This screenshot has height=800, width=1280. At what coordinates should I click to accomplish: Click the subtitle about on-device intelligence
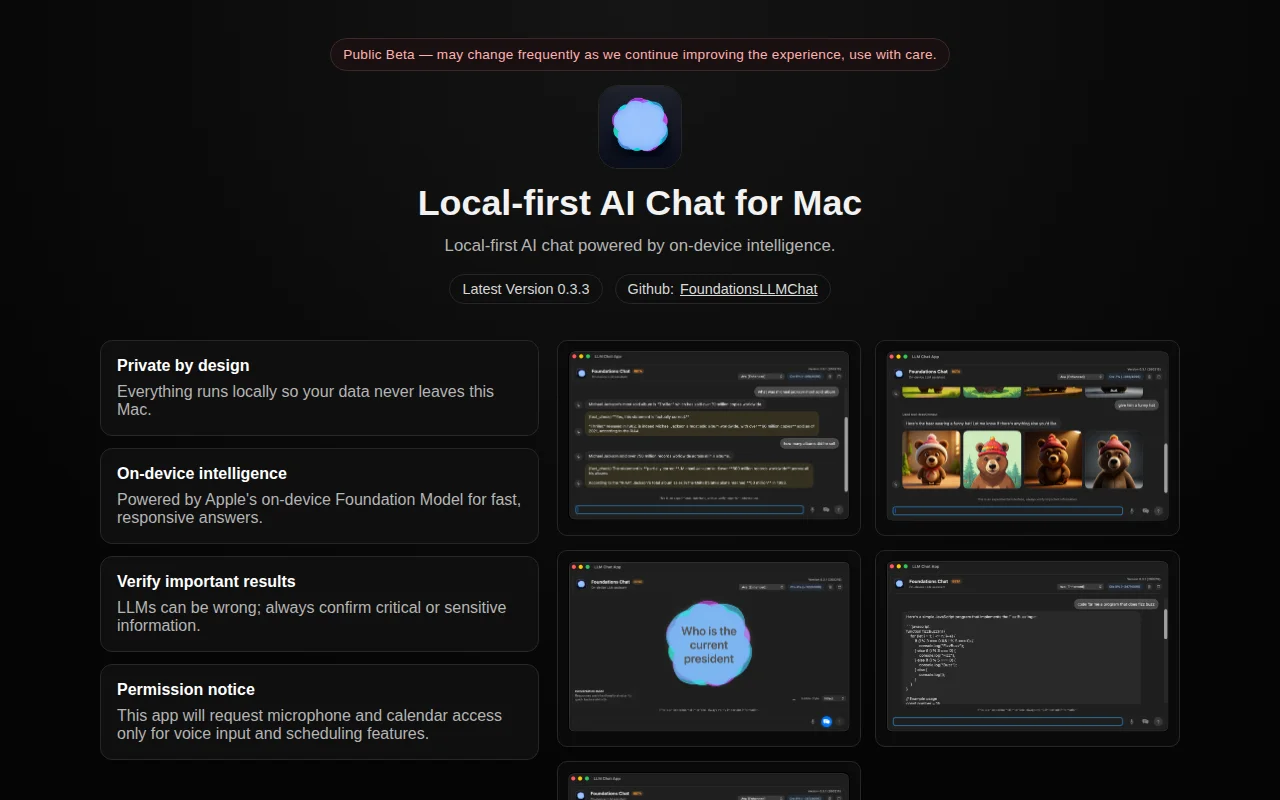[x=640, y=245]
